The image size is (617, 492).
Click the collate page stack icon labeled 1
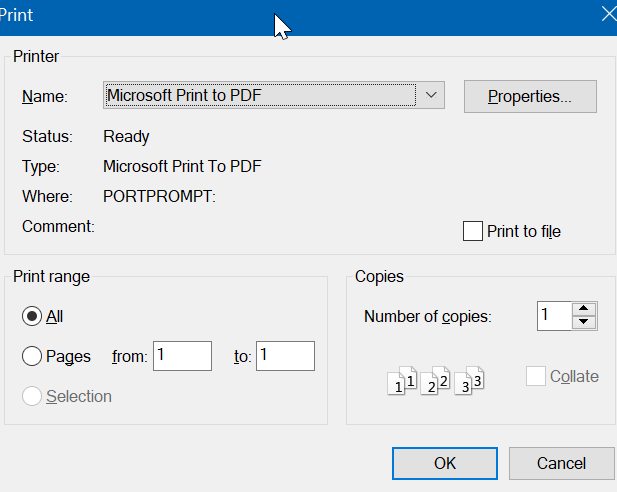tap(402, 381)
